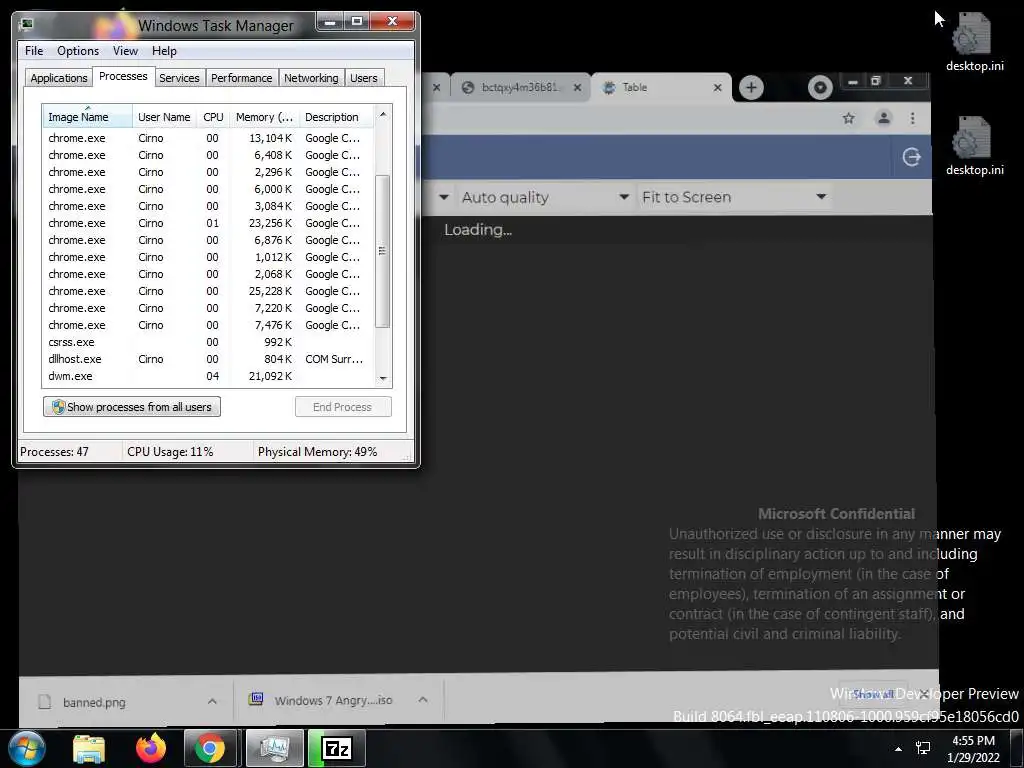This screenshot has width=1024, height=768.
Task: Open 7-Zip from the taskbar
Action: [x=336, y=748]
